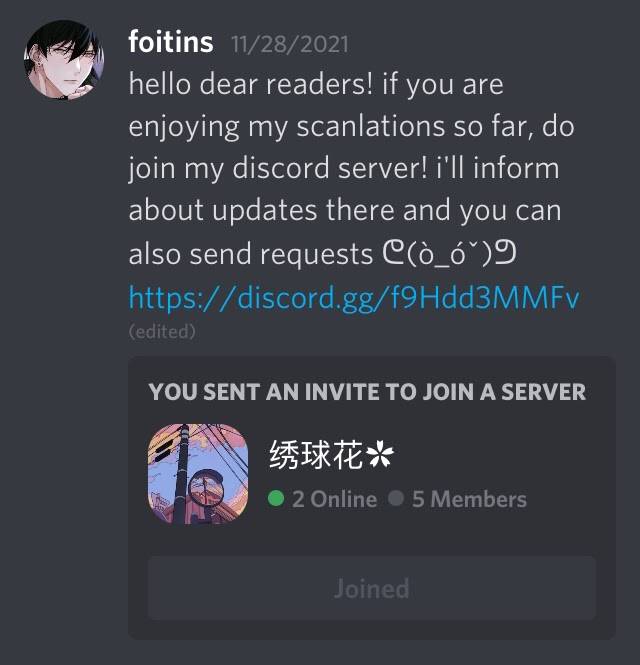Click the 绣球花 server name
Image resolution: width=640 pixels, height=665 pixels.
316,454
